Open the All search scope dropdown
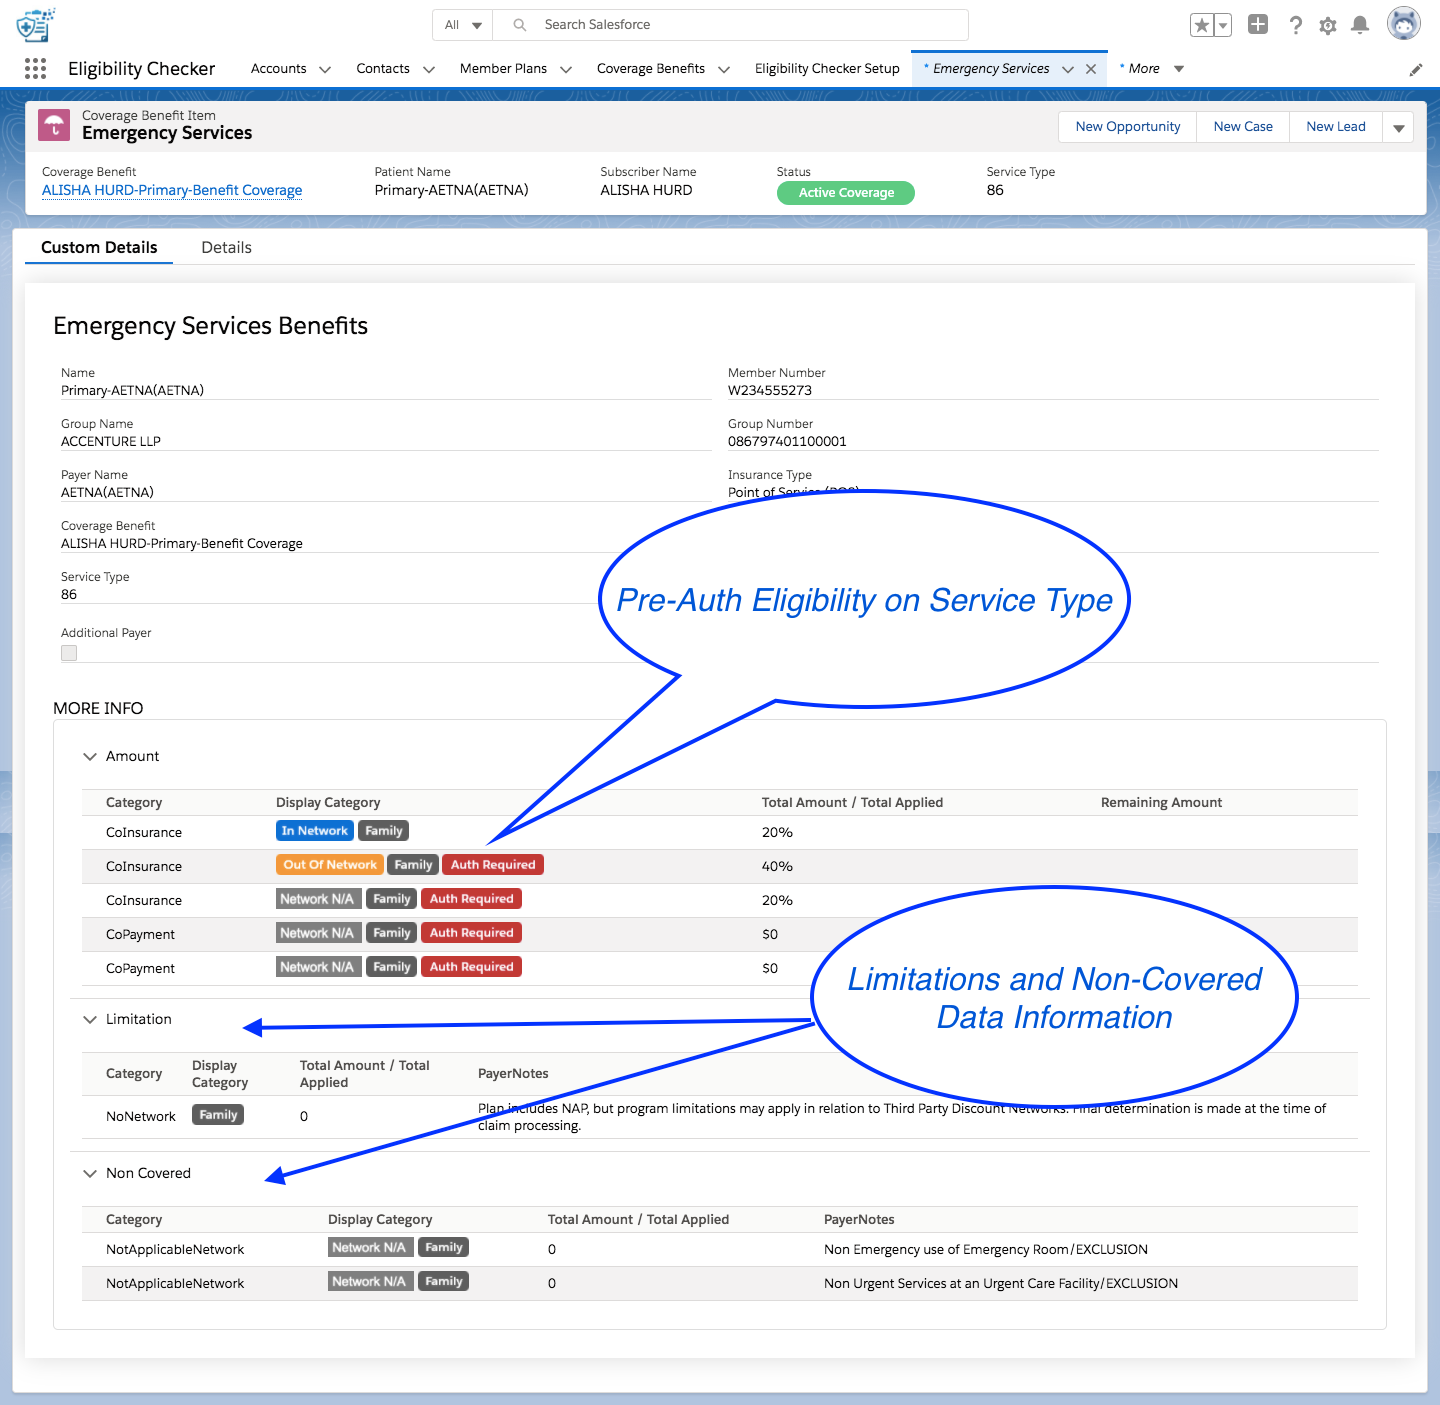 [462, 24]
